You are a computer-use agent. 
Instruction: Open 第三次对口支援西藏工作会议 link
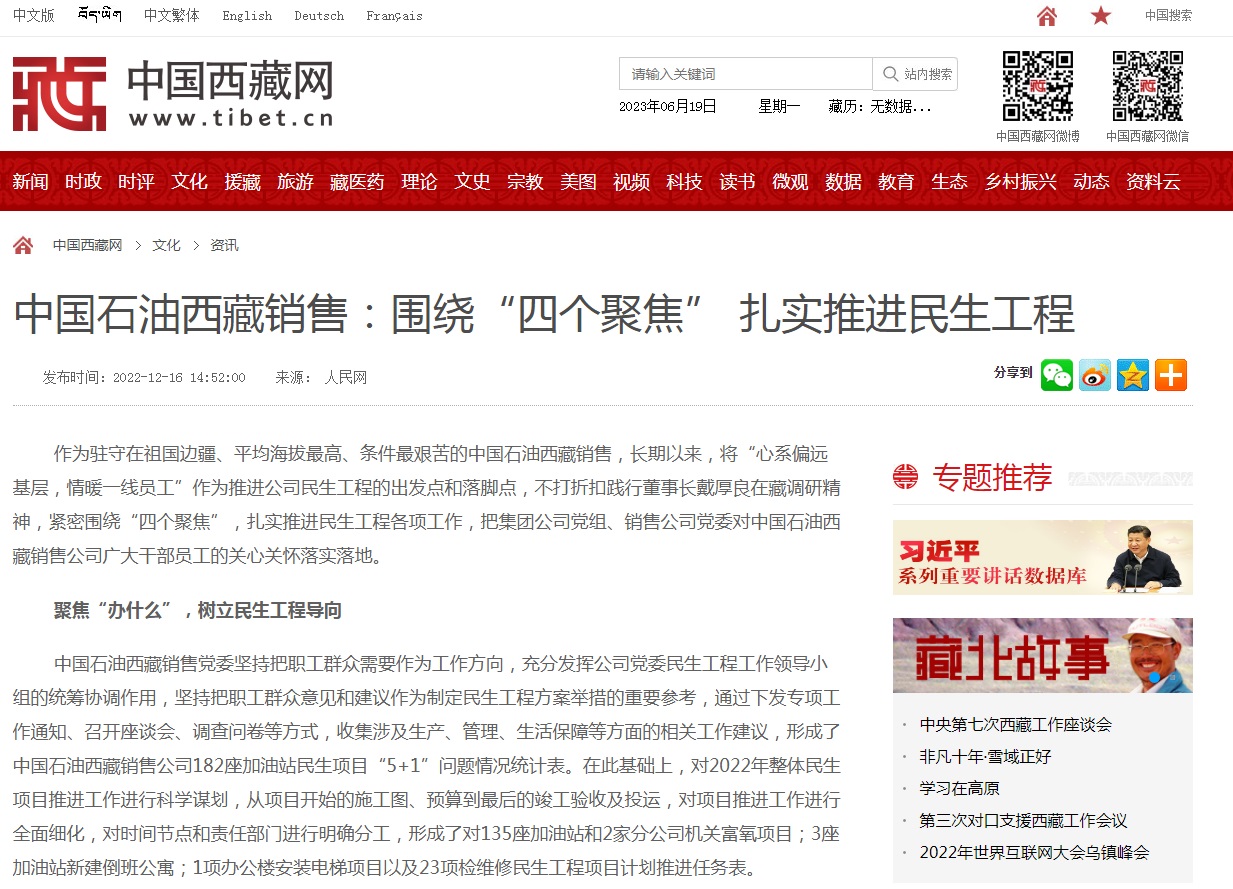click(x=1024, y=820)
